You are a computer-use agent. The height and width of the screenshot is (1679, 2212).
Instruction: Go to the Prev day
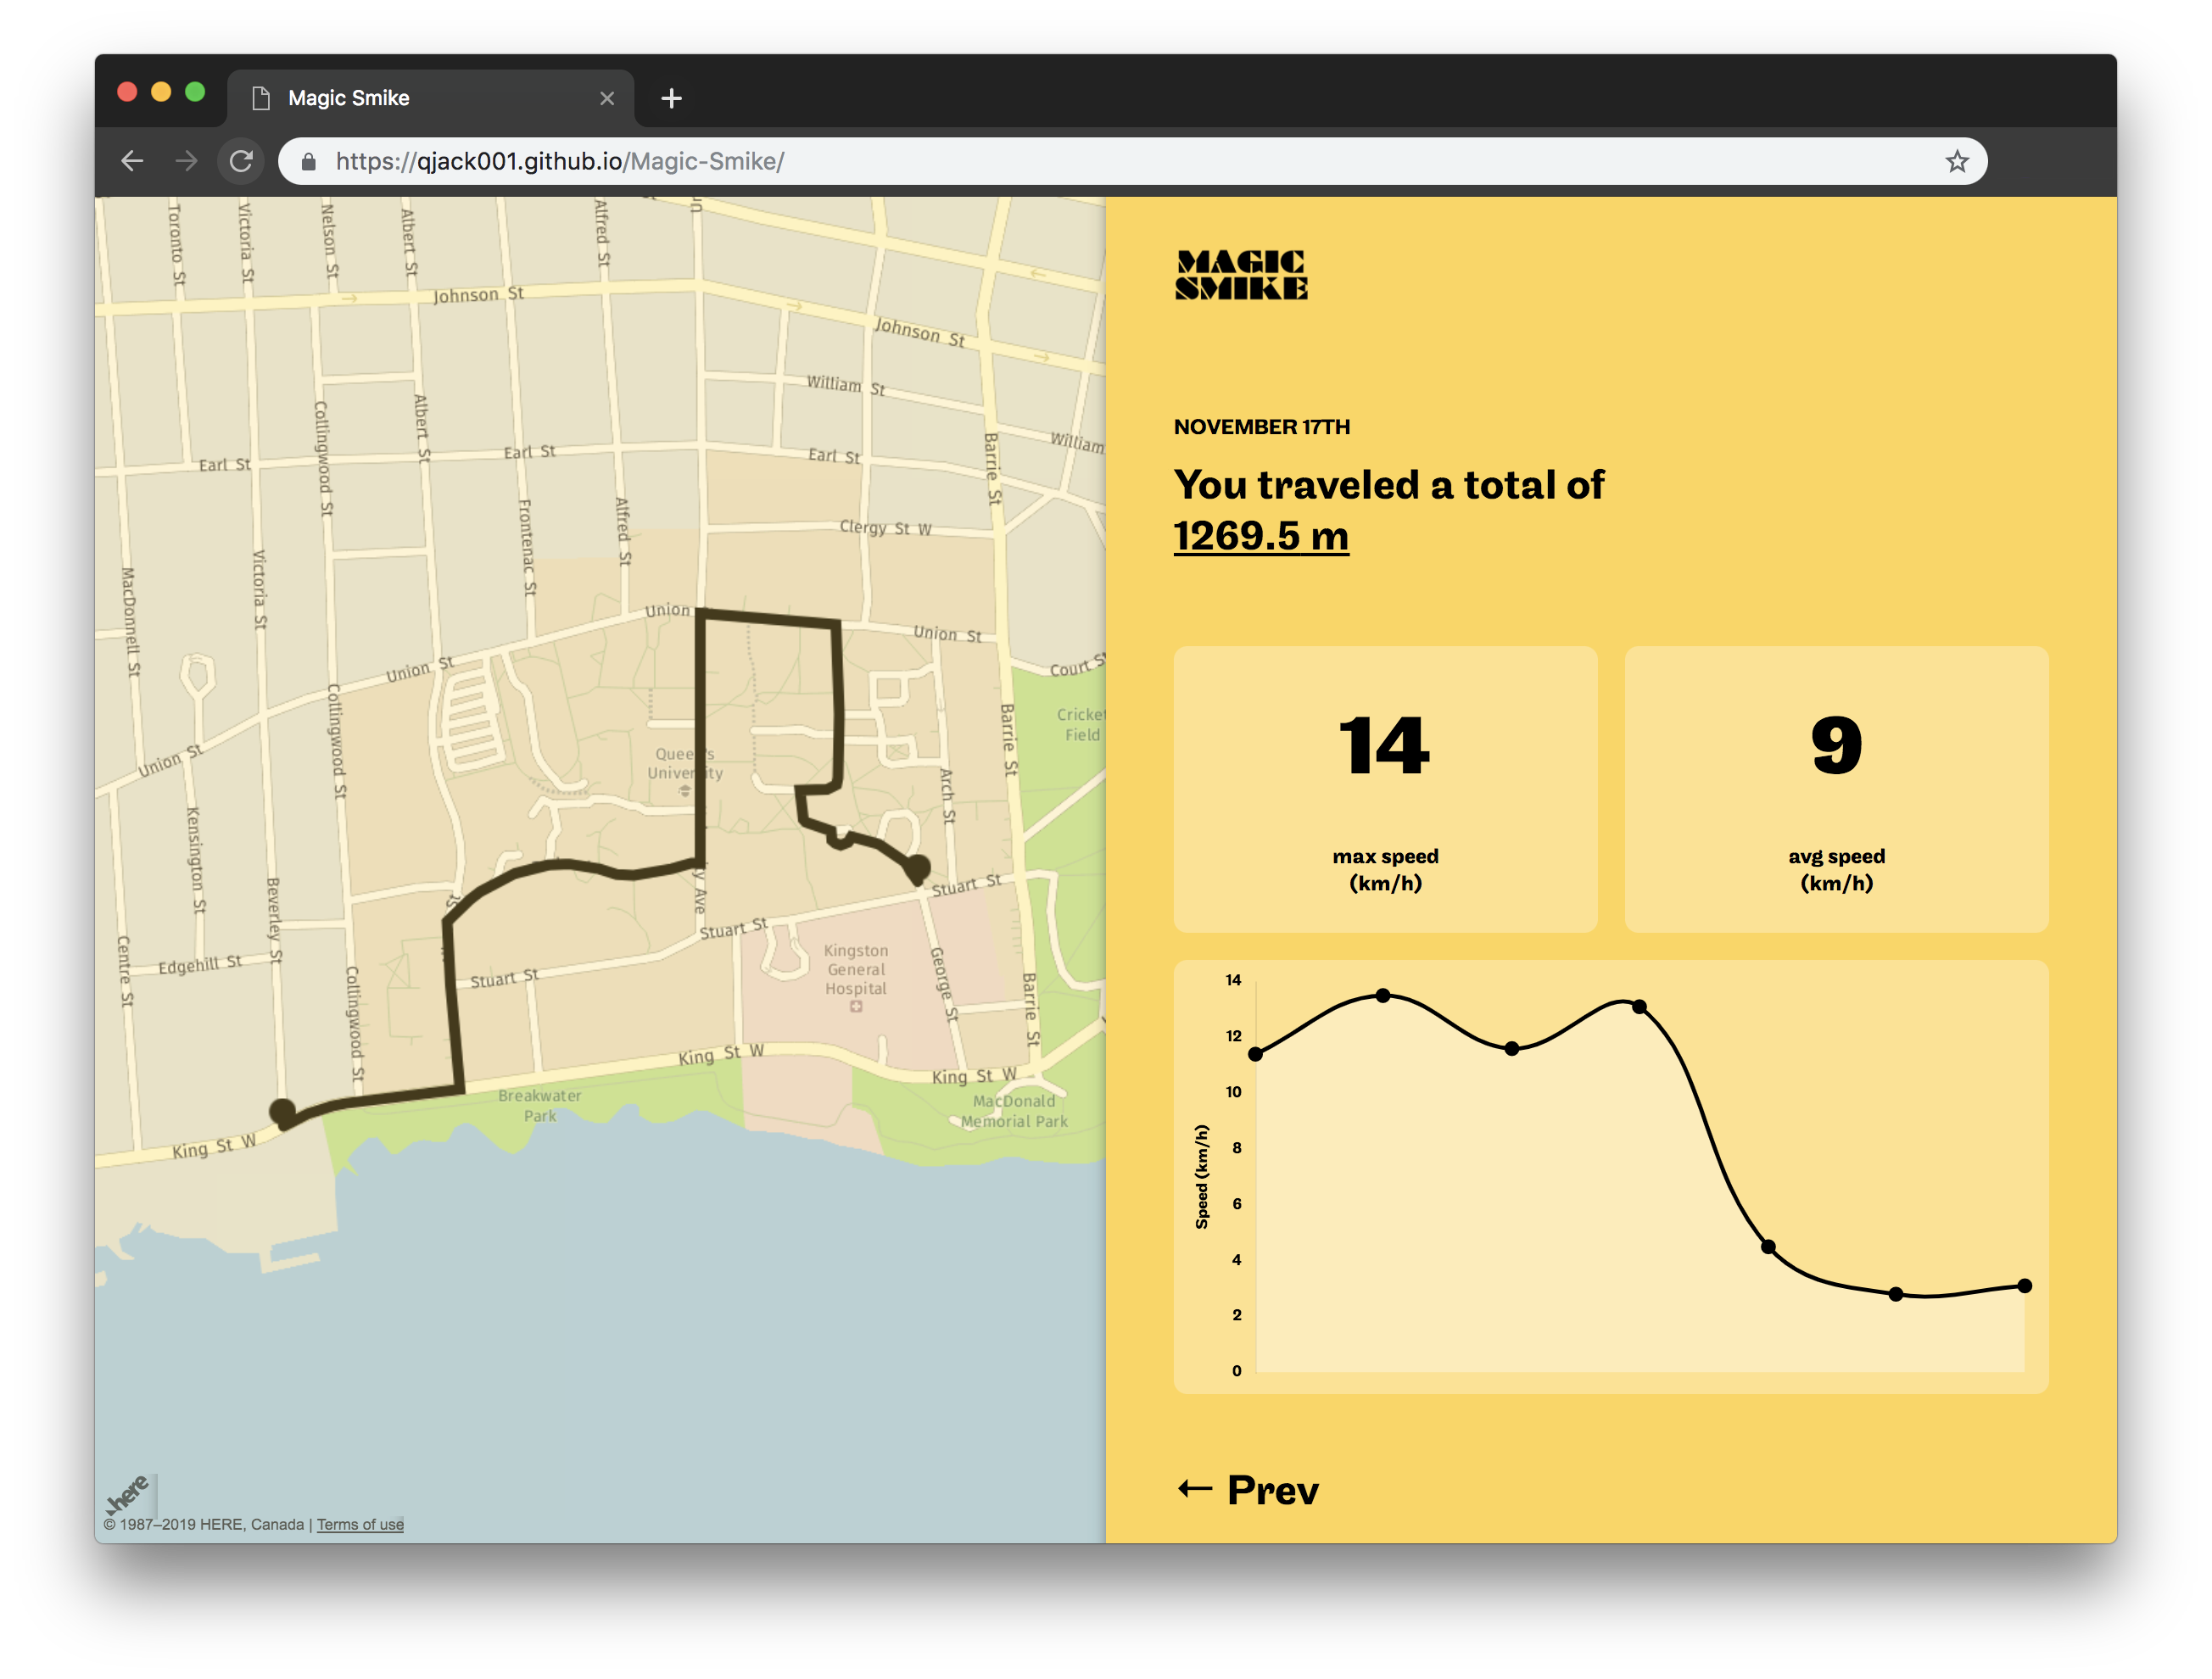click(1248, 1490)
